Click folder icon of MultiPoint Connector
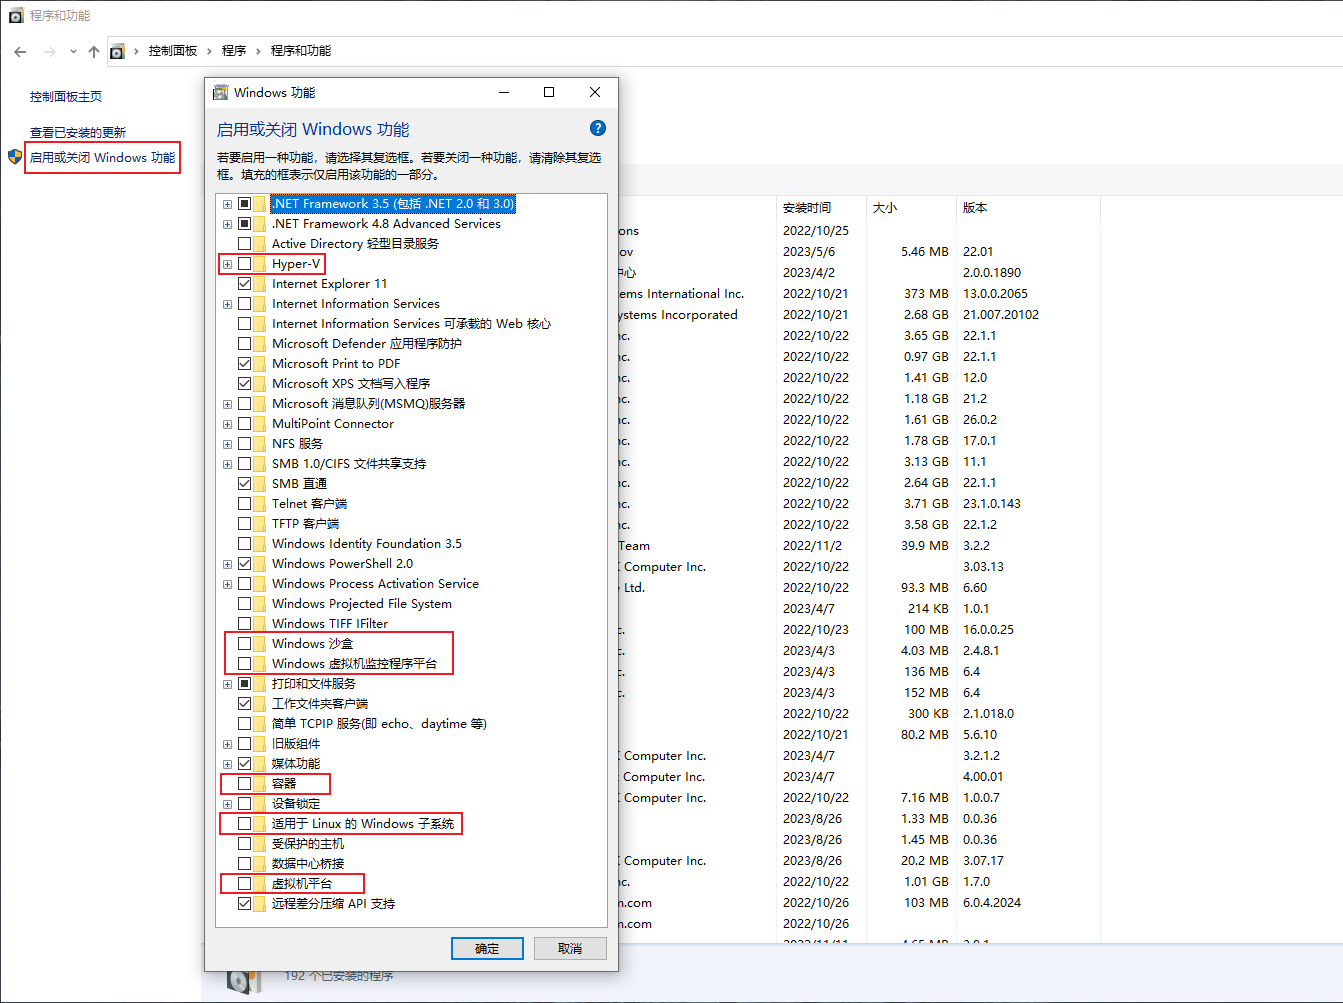The width and height of the screenshot is (1343, 1003). 260,424
